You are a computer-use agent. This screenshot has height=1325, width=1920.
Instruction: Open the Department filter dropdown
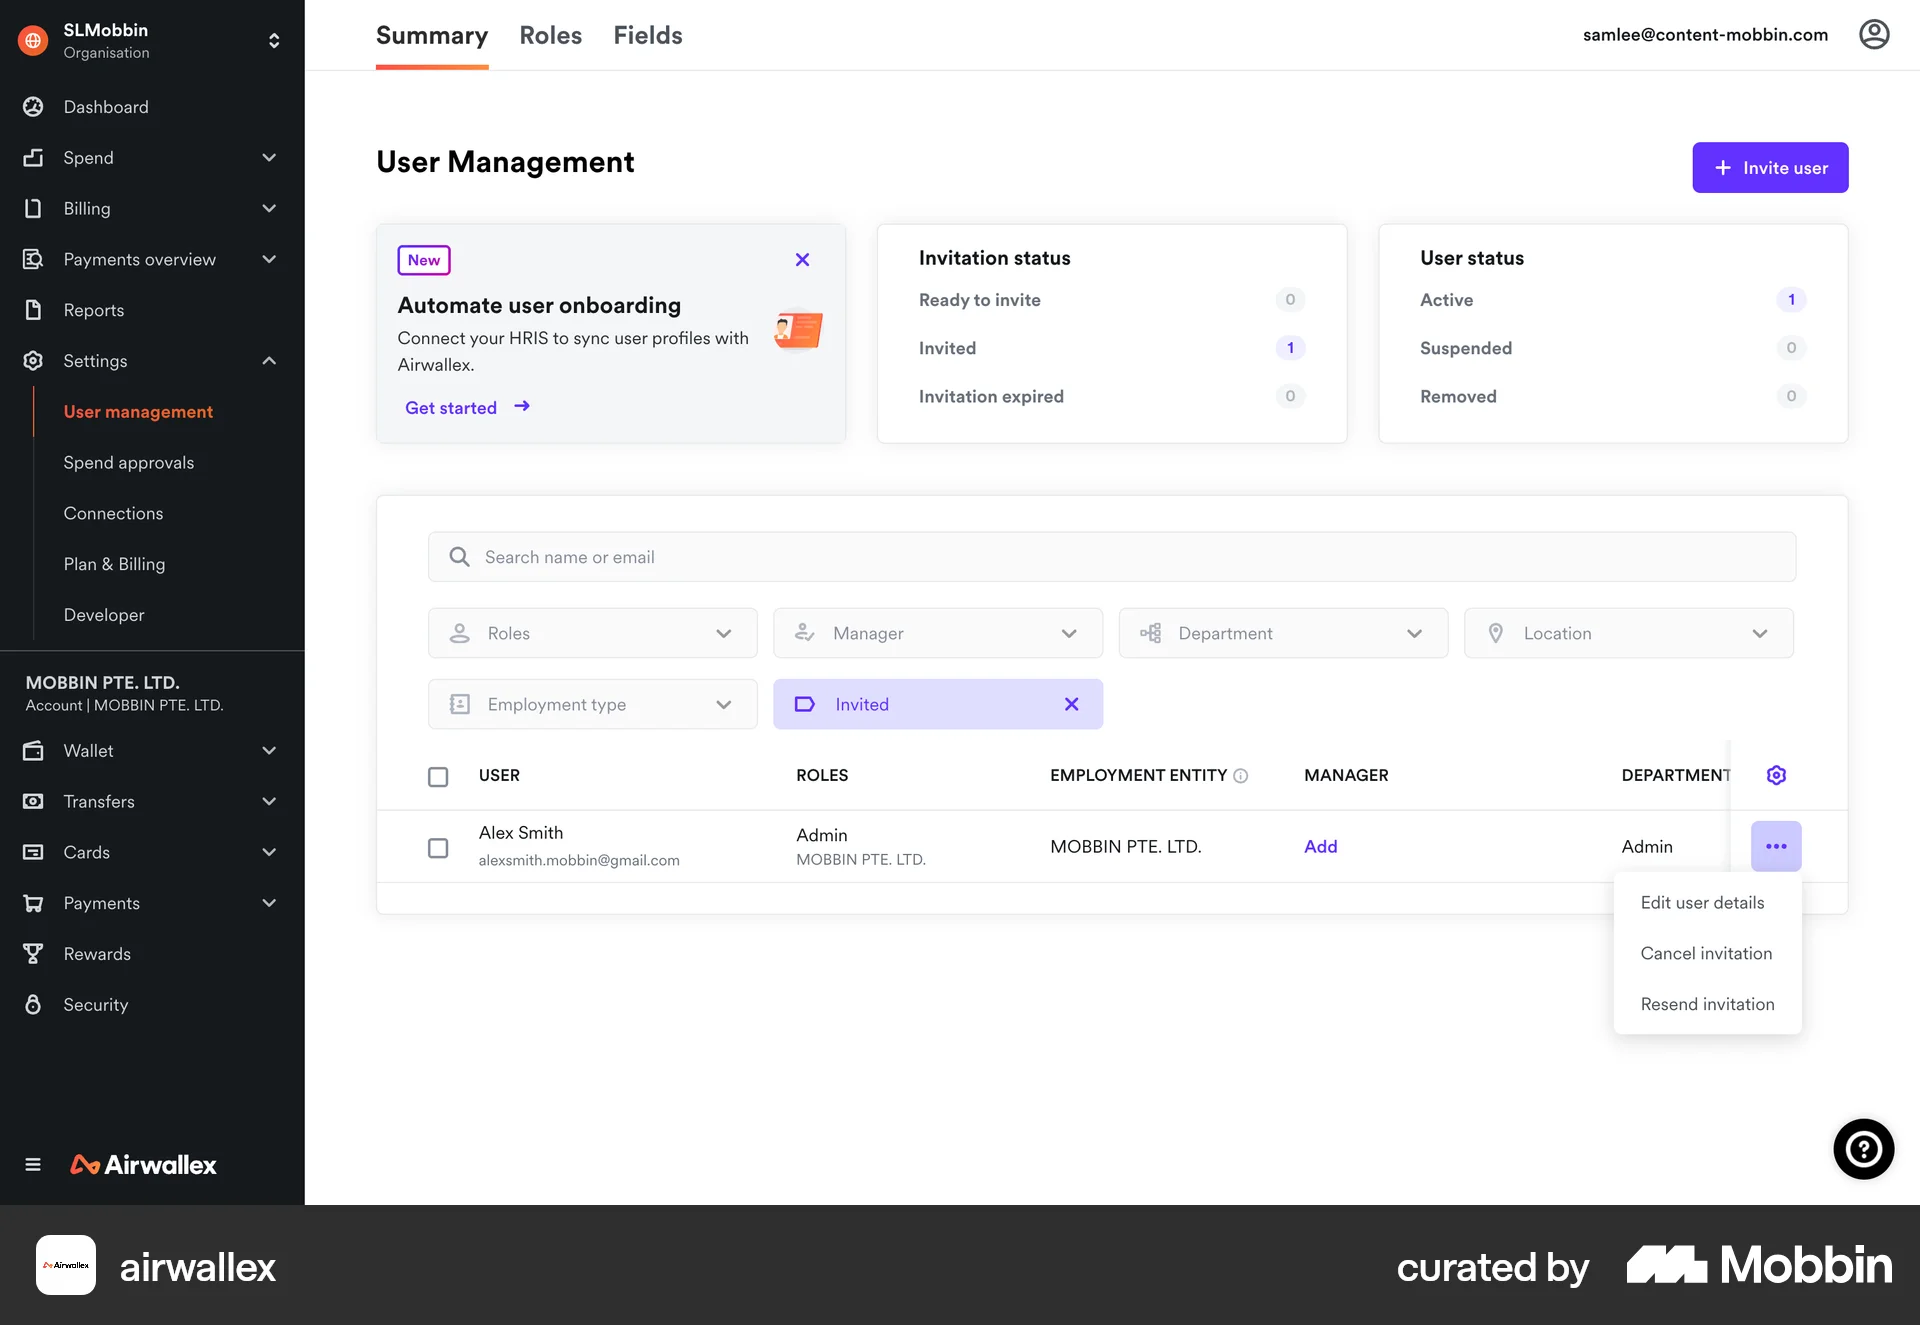[x=1414, y=633]
